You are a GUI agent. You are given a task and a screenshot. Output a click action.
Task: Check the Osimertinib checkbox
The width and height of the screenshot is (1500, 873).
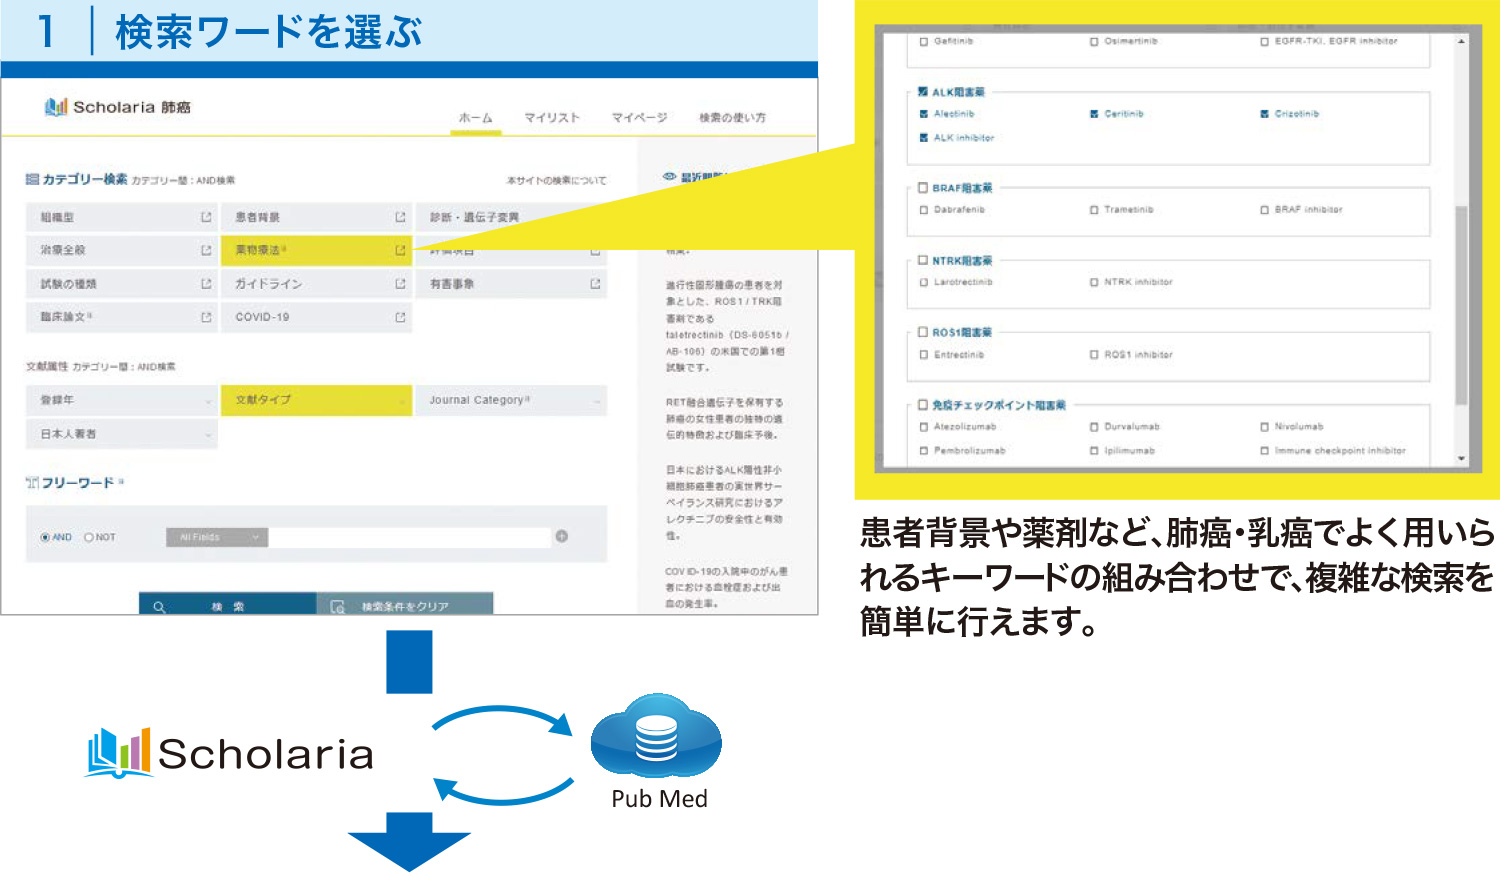click(1094, 42)
